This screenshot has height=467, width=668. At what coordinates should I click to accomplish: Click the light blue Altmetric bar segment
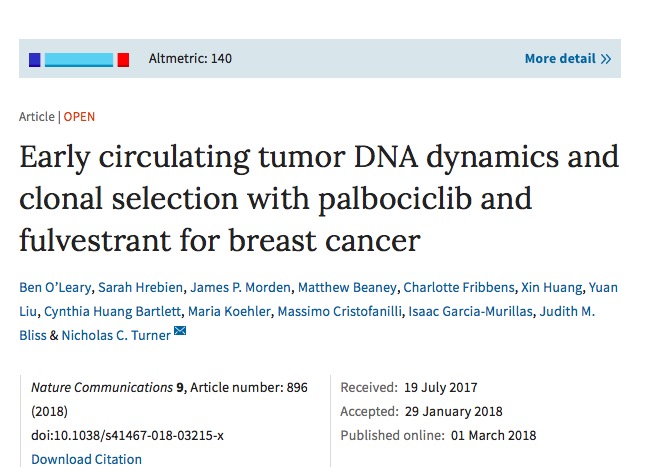coord(79,60)
